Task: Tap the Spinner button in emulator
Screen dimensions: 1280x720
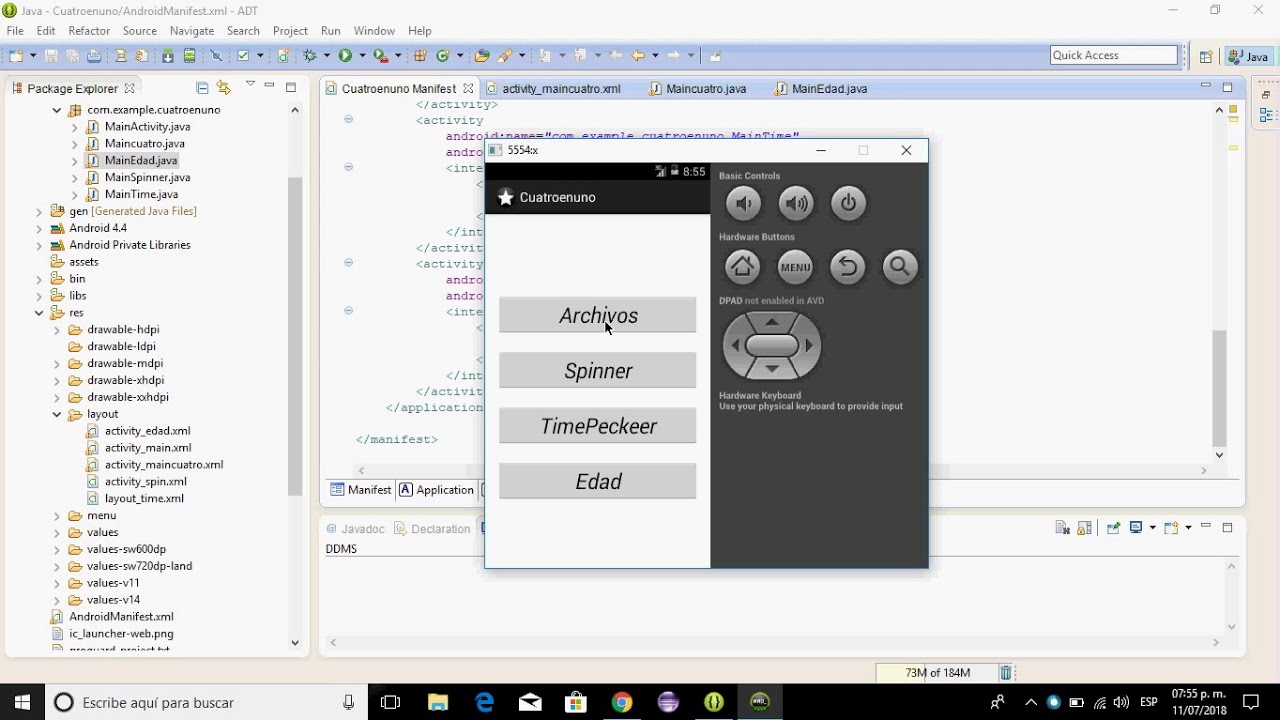Action: click(x=598, y=371)
